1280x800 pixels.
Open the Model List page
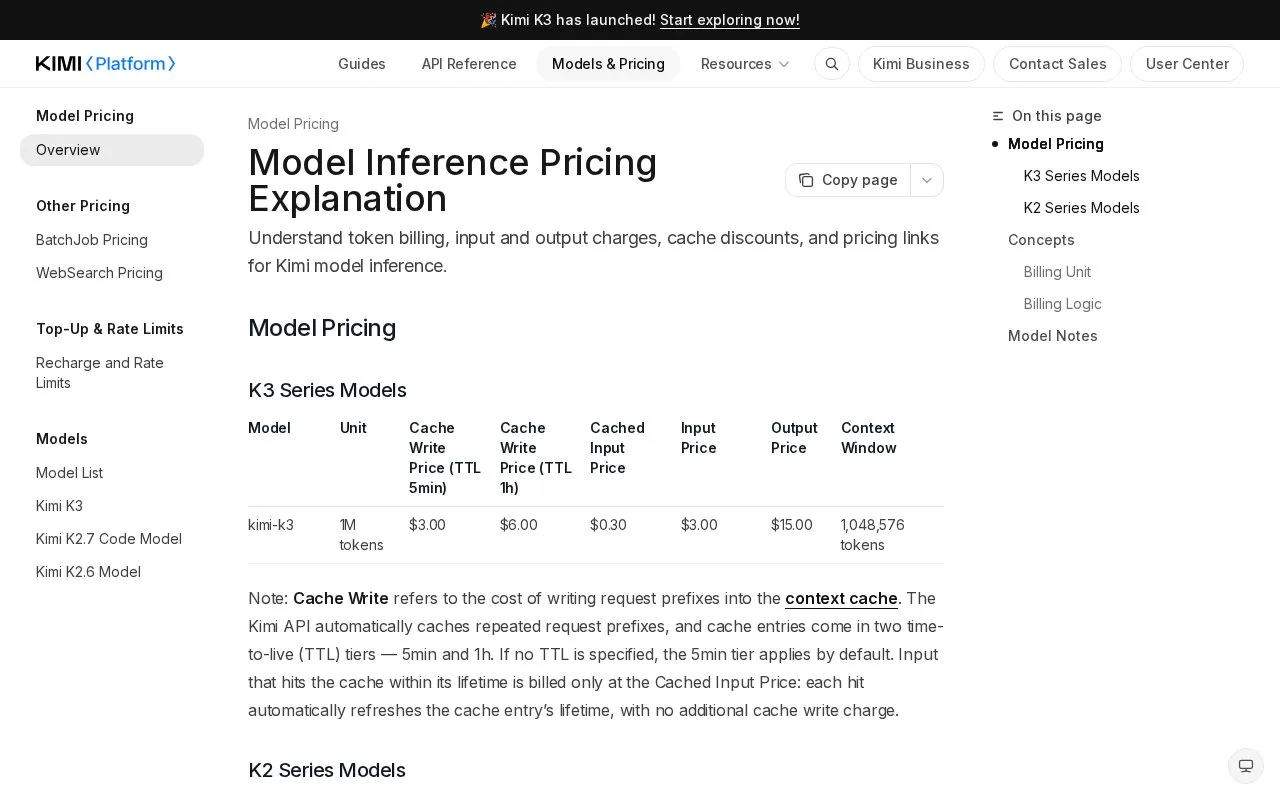pyautogui.click(x=69, y=473)
